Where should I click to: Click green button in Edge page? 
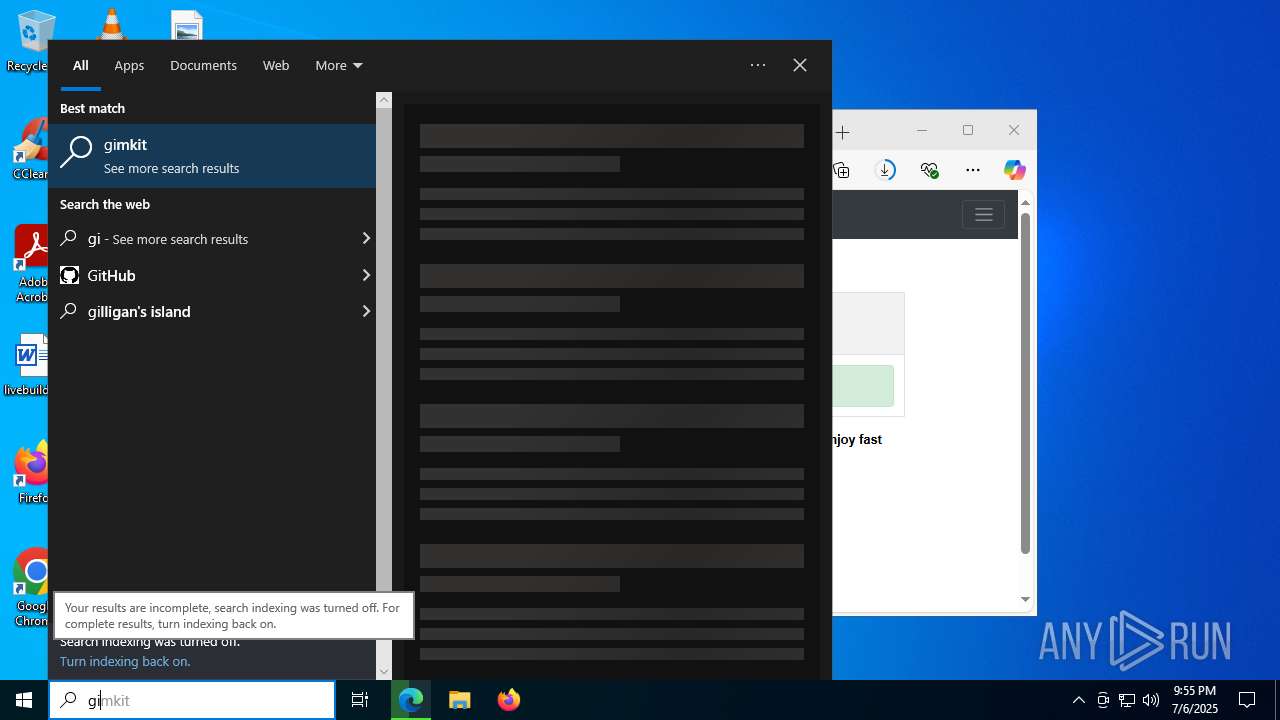coord(863,386)
